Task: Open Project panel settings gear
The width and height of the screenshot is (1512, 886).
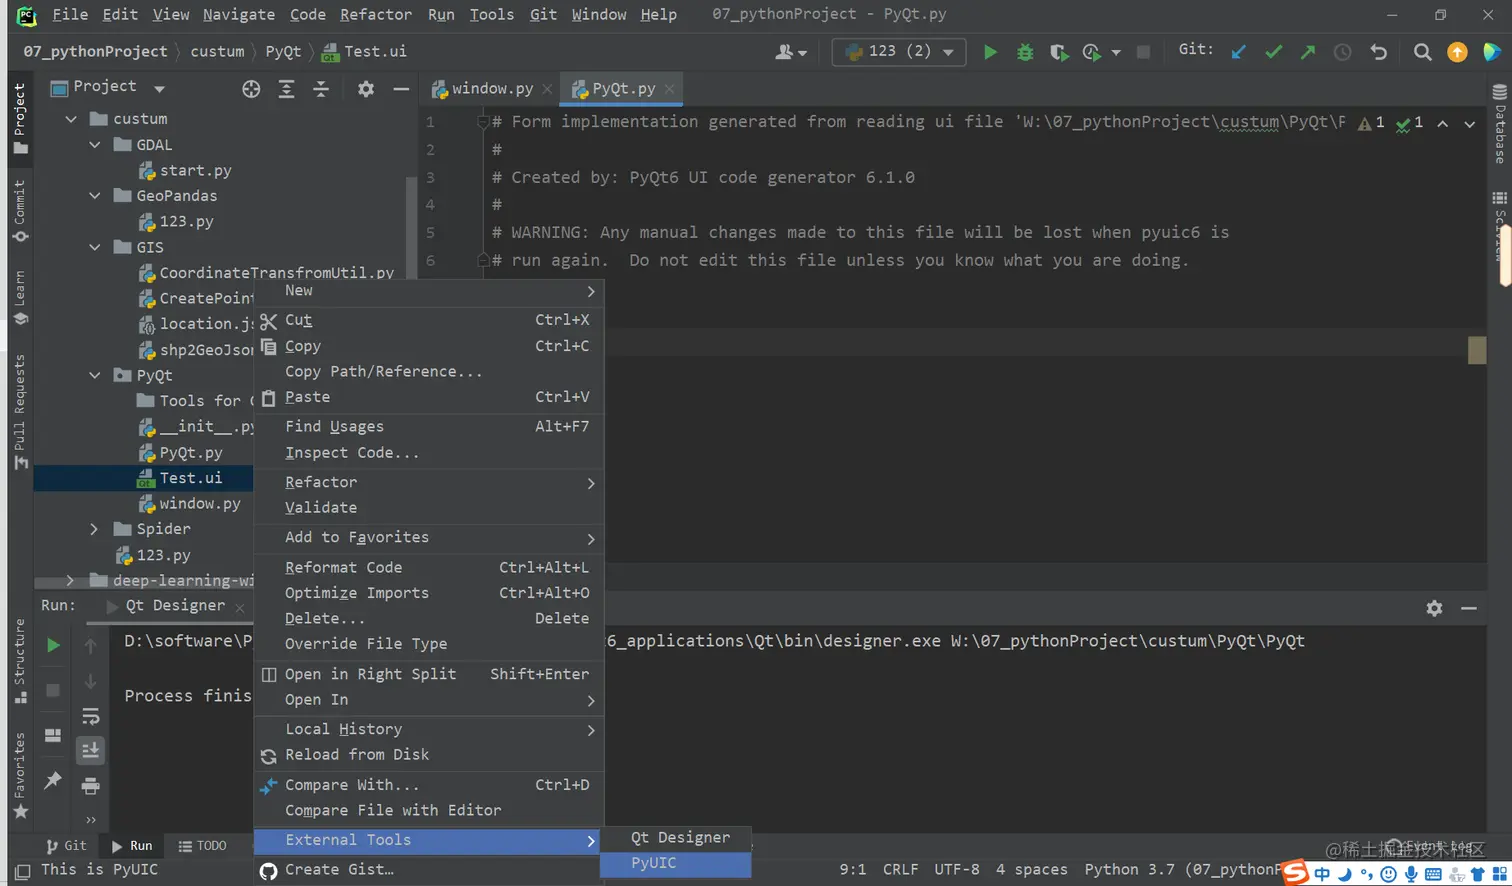Action: pos(366,89)
